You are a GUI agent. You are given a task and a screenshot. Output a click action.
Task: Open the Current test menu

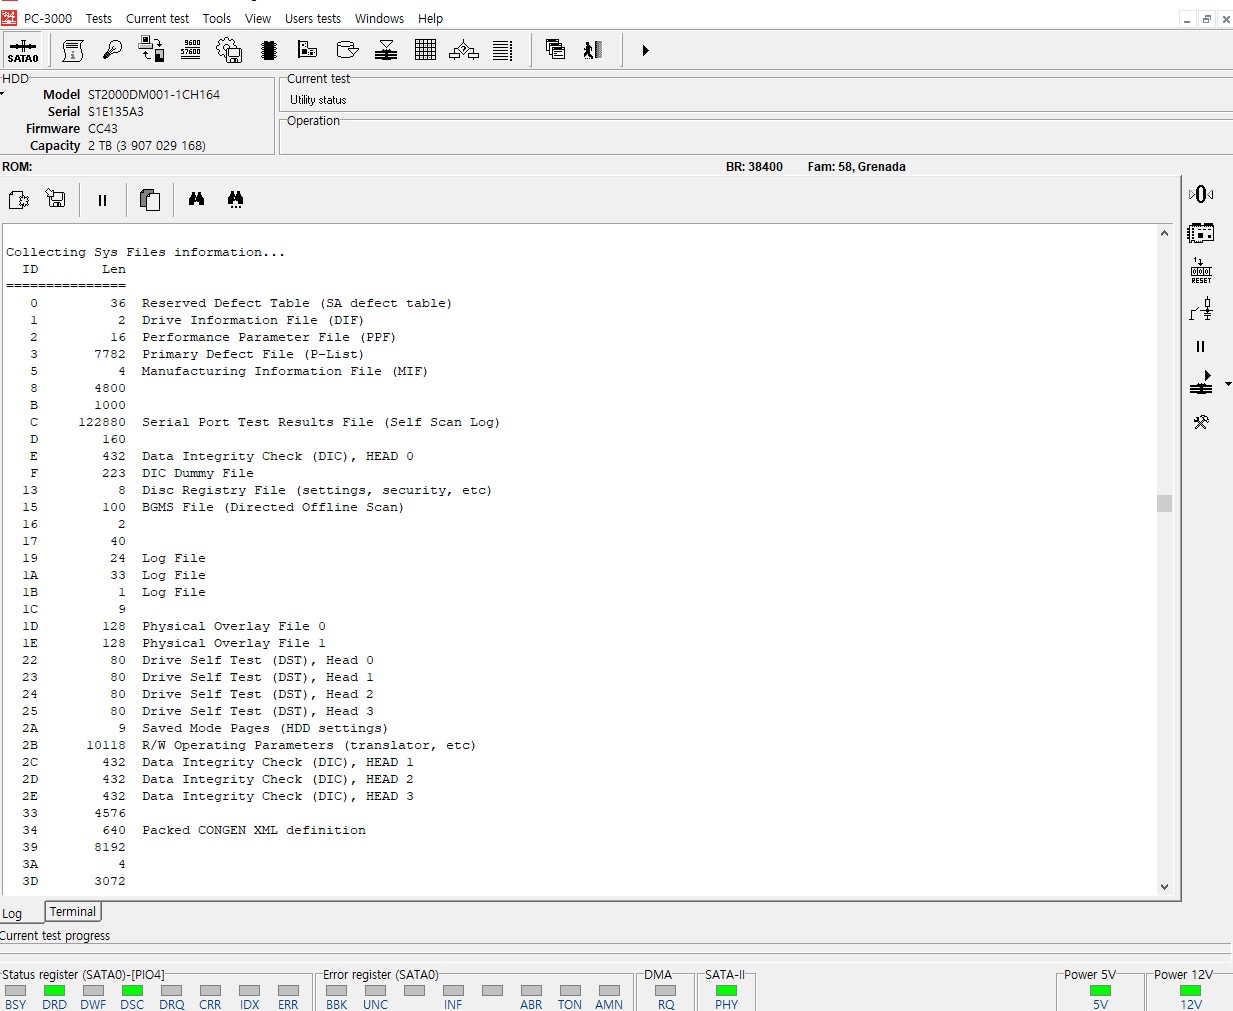coord(157,18)
